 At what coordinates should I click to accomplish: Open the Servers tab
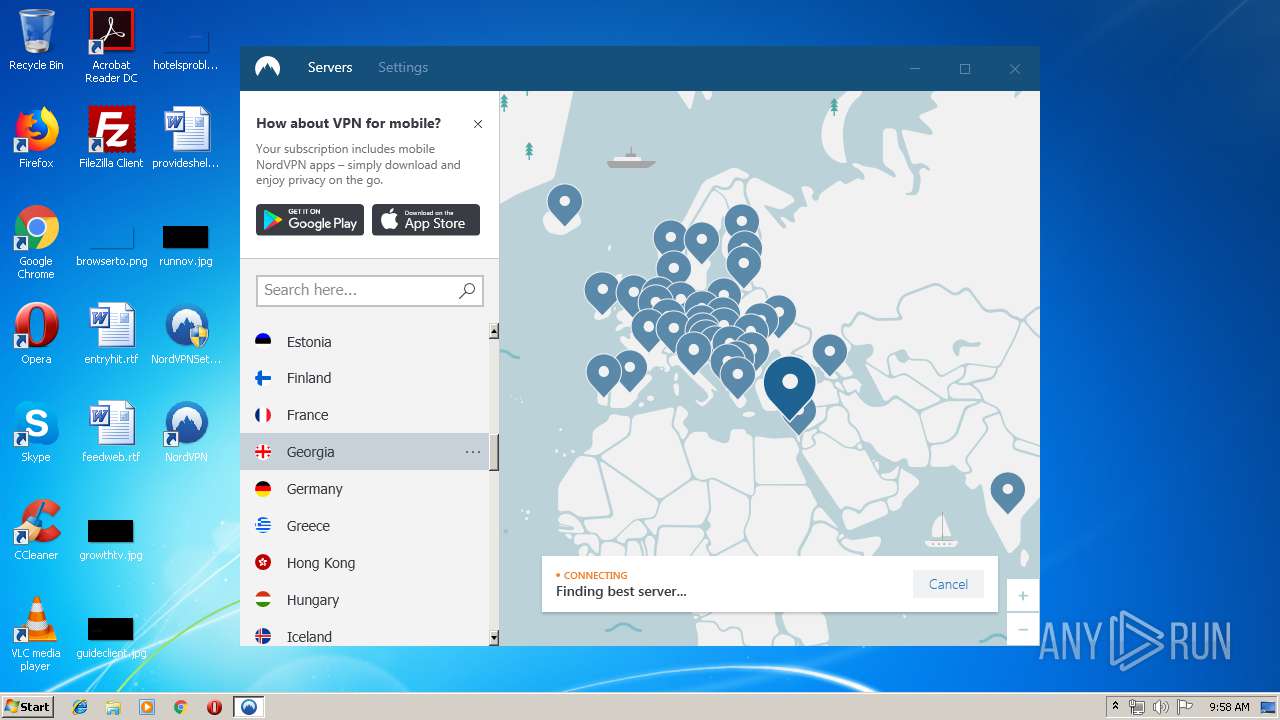coord(330,67)
